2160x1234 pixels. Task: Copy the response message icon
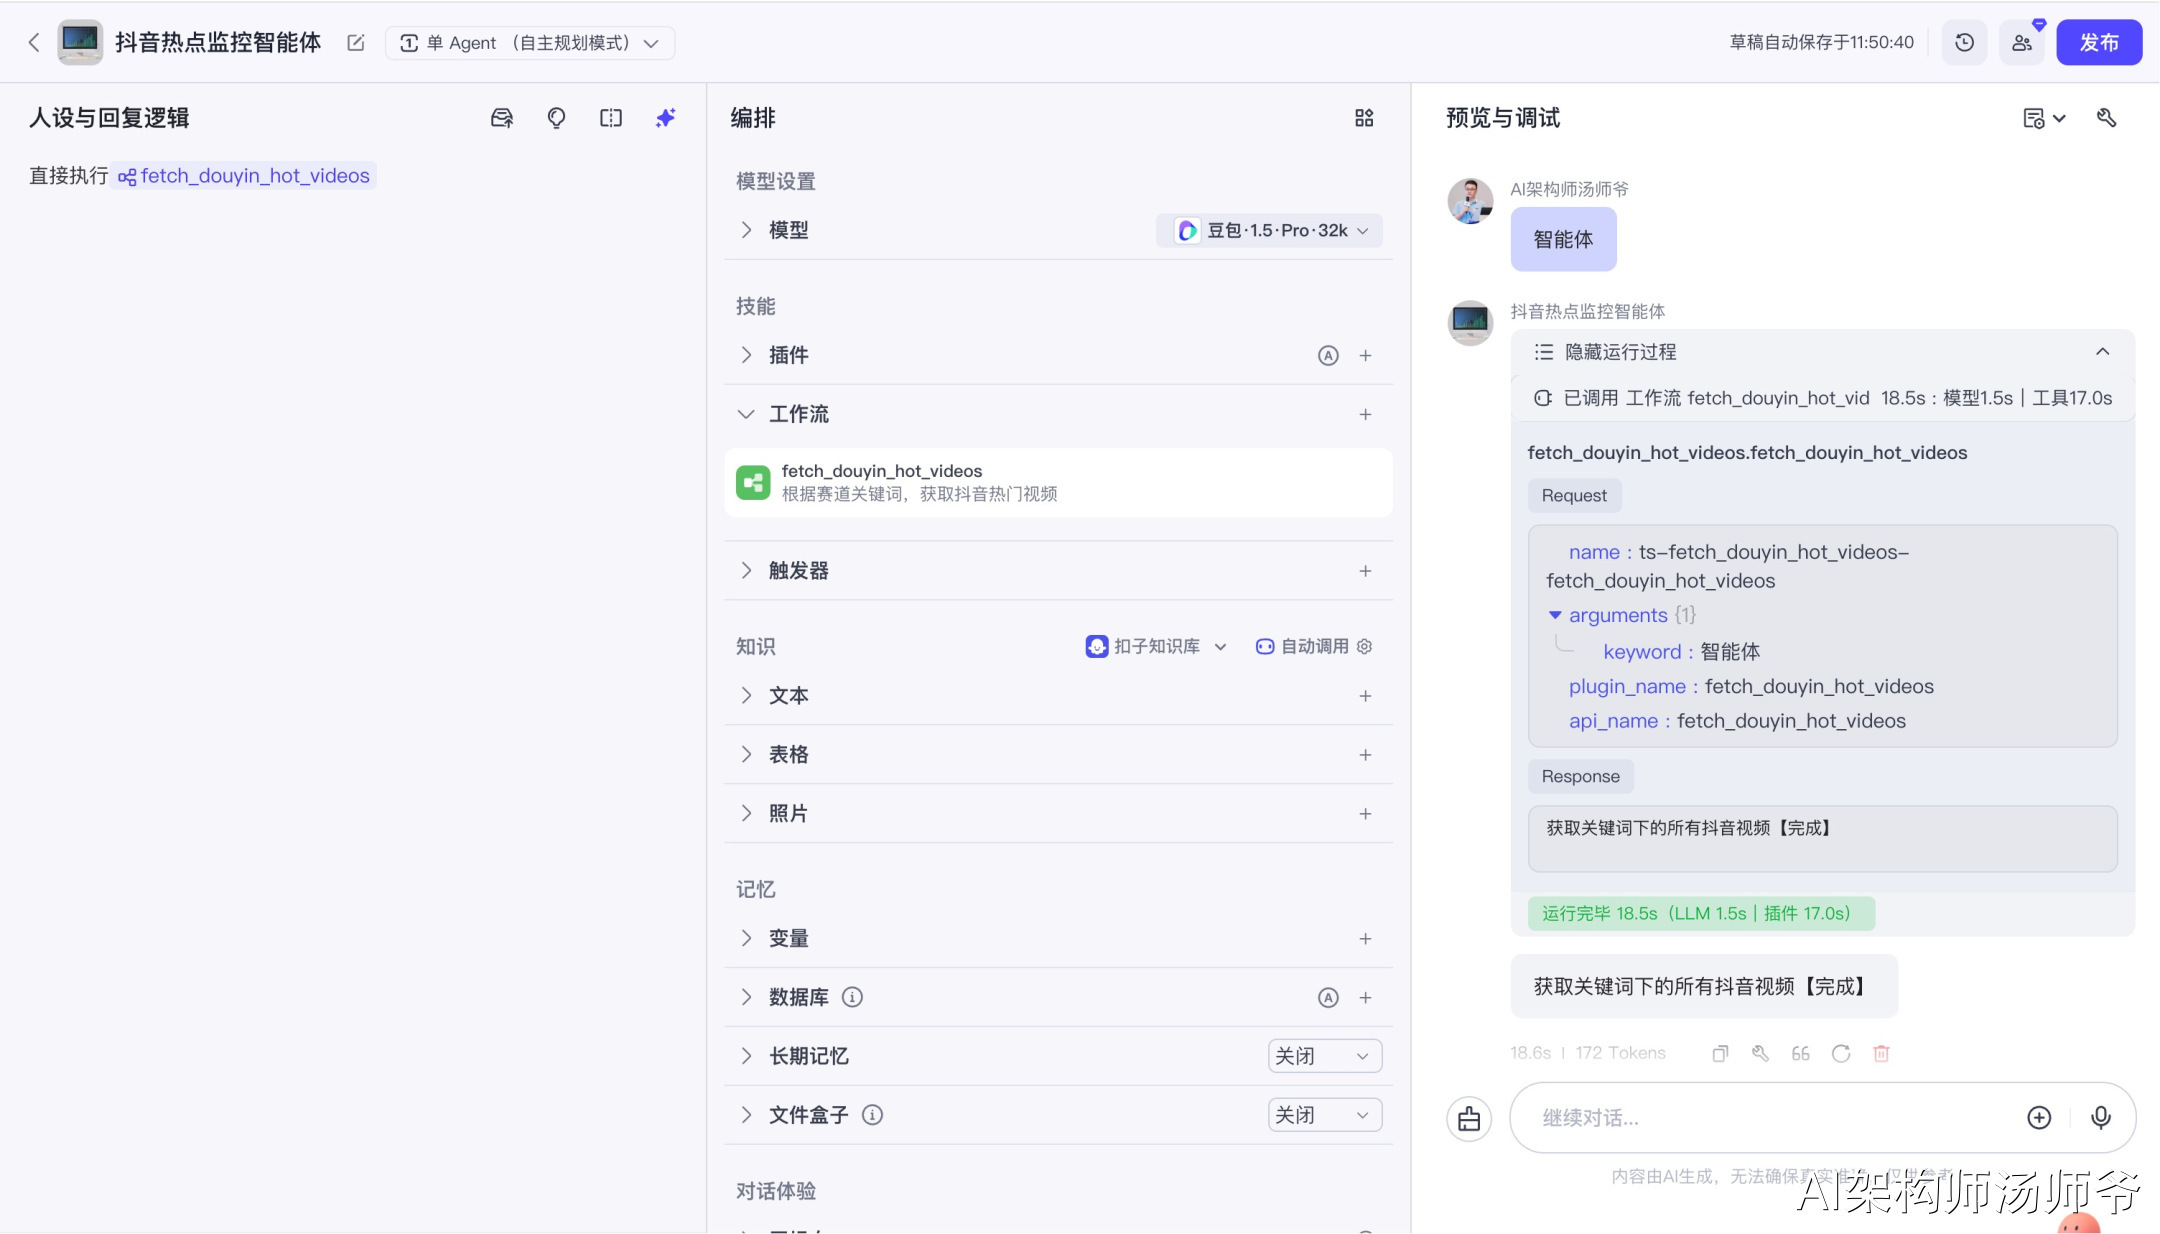tap(1720, 1053)
